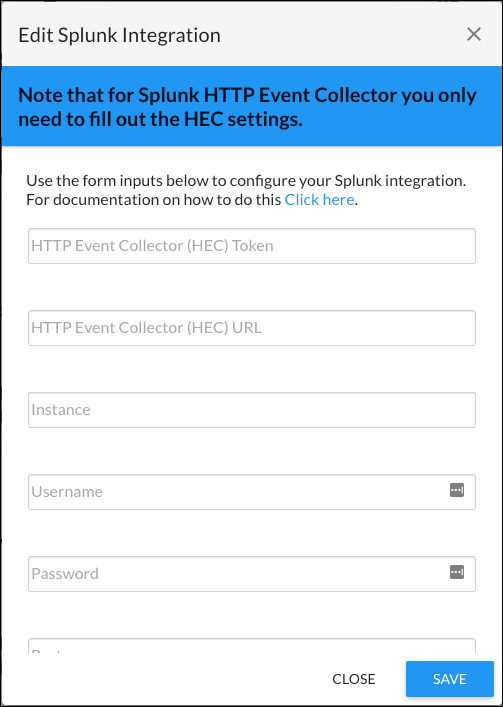The height and width of the screenshot is (707, 503).
Task: Save the Splunk integration settings
Action: coord(450,679)
